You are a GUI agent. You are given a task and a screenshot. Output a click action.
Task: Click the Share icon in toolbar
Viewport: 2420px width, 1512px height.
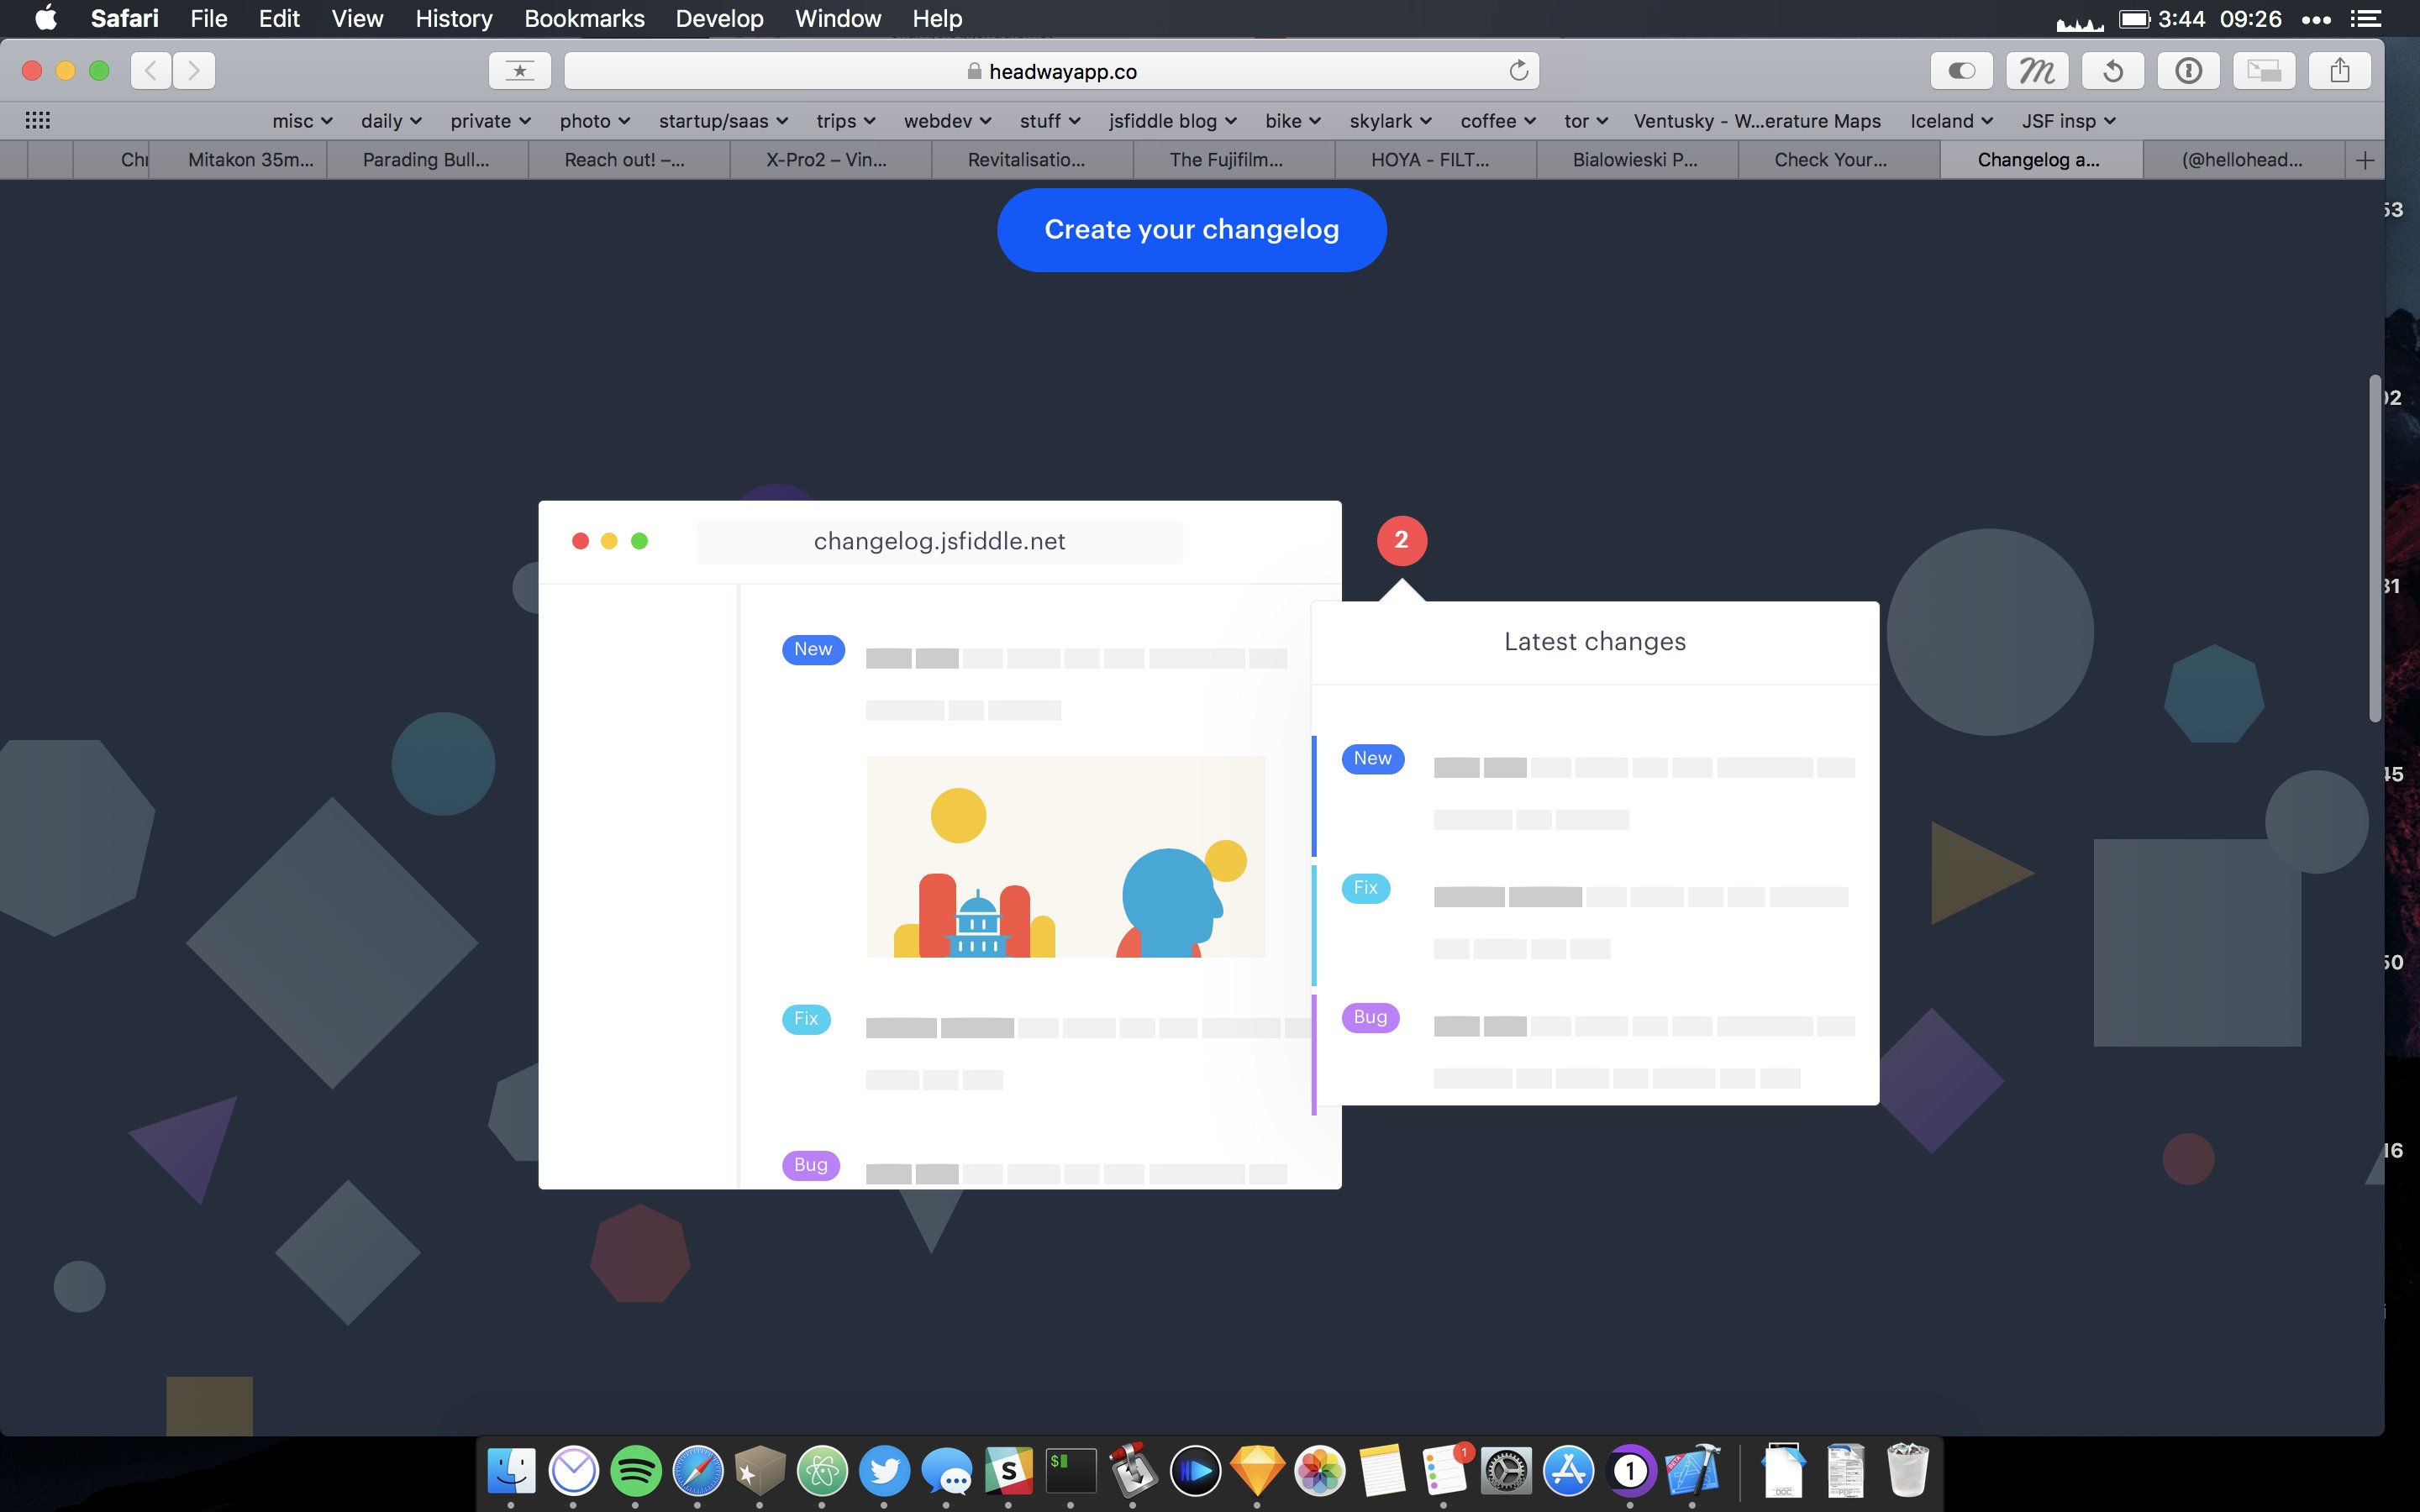(2339, 70)
